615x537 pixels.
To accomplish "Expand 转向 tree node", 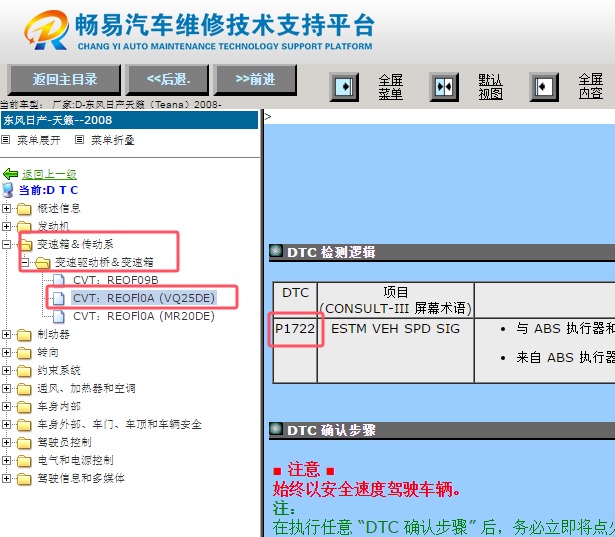I will [6, 352].
